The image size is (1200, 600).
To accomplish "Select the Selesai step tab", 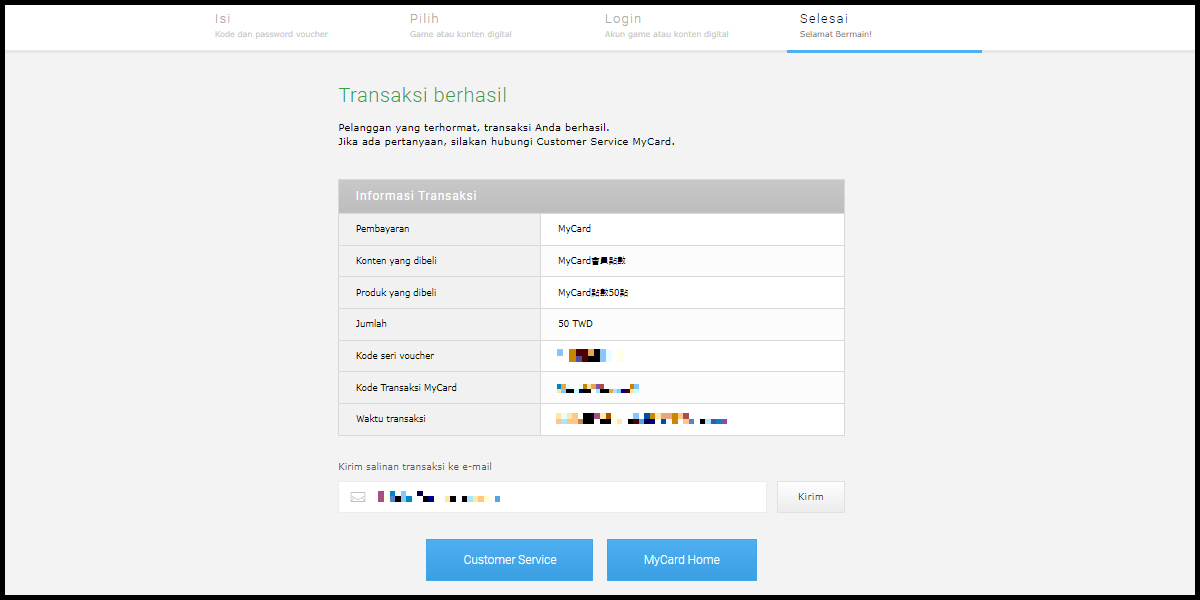I will 884,26.
